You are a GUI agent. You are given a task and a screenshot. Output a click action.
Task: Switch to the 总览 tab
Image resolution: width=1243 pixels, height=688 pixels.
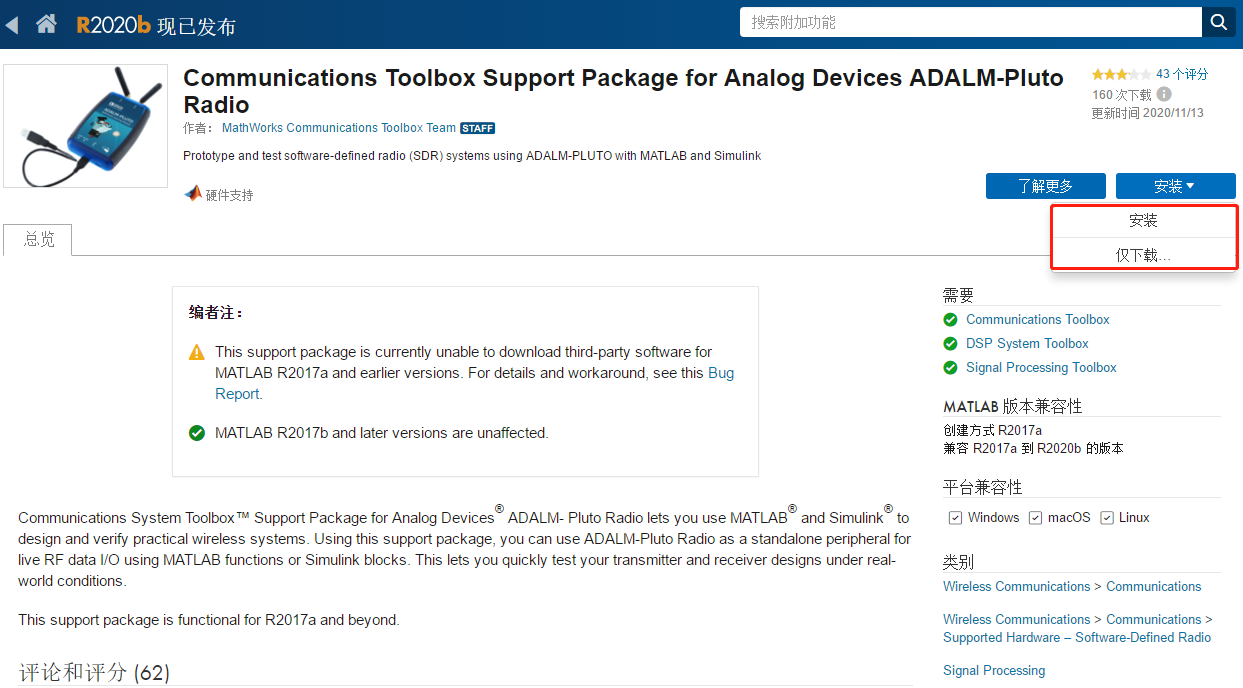click(37, 240)
